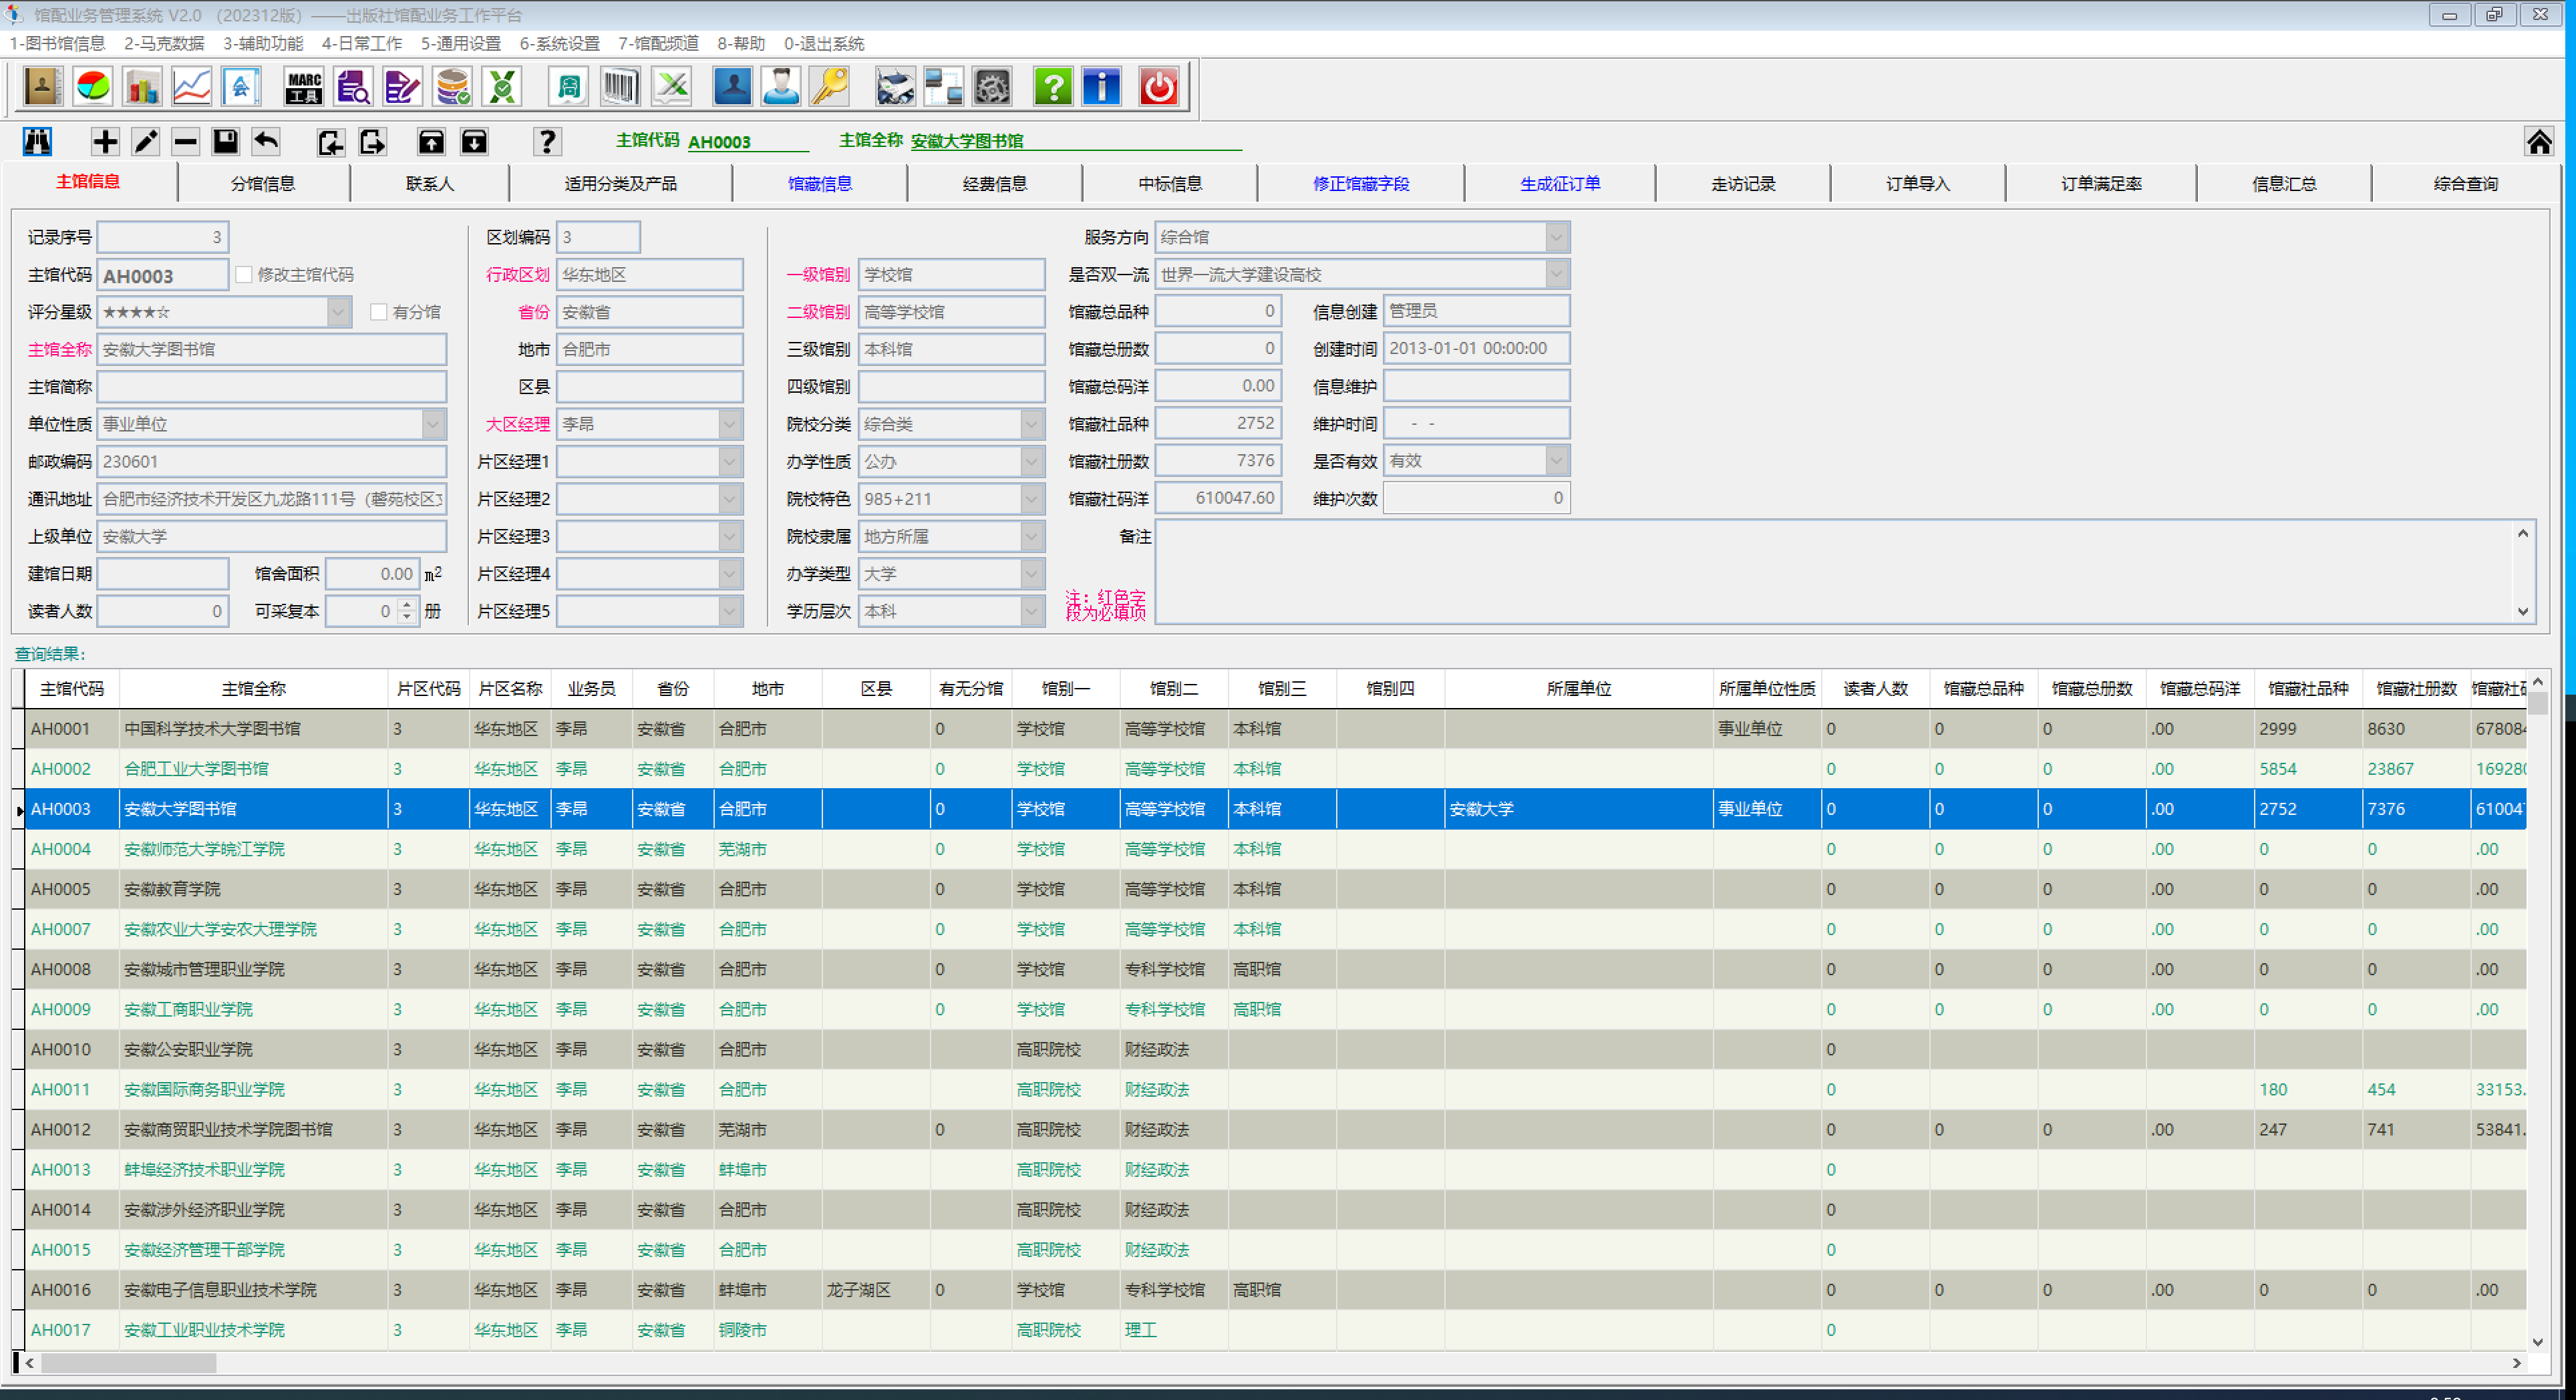Expand the 大区经理 dropdown
The width and height of the screenshot is (2576, 1400).
click(729, 424)
